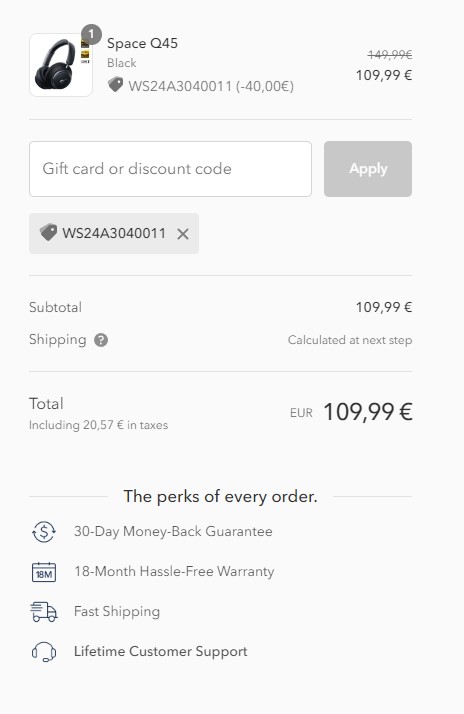Click the applied code chip WS24A3040011
Image resolution: width=464 pixels, height=714 pixels.
[114, 233]
